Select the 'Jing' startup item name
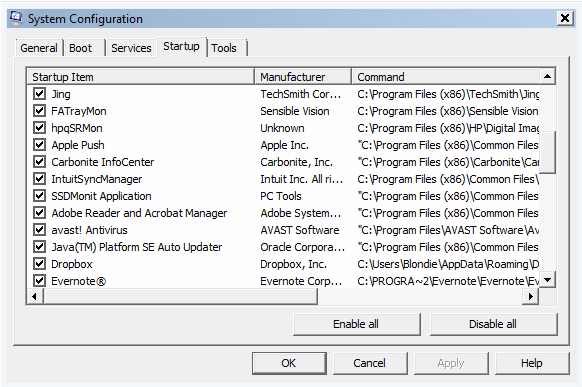 click(61, 94)
